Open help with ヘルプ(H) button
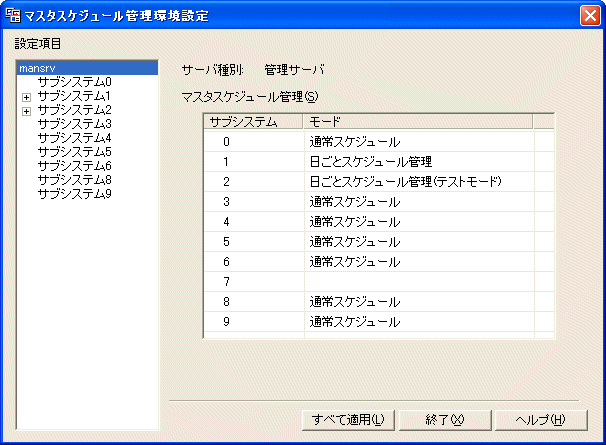Screen dimensions: 606x445 [x=541, y=420]
